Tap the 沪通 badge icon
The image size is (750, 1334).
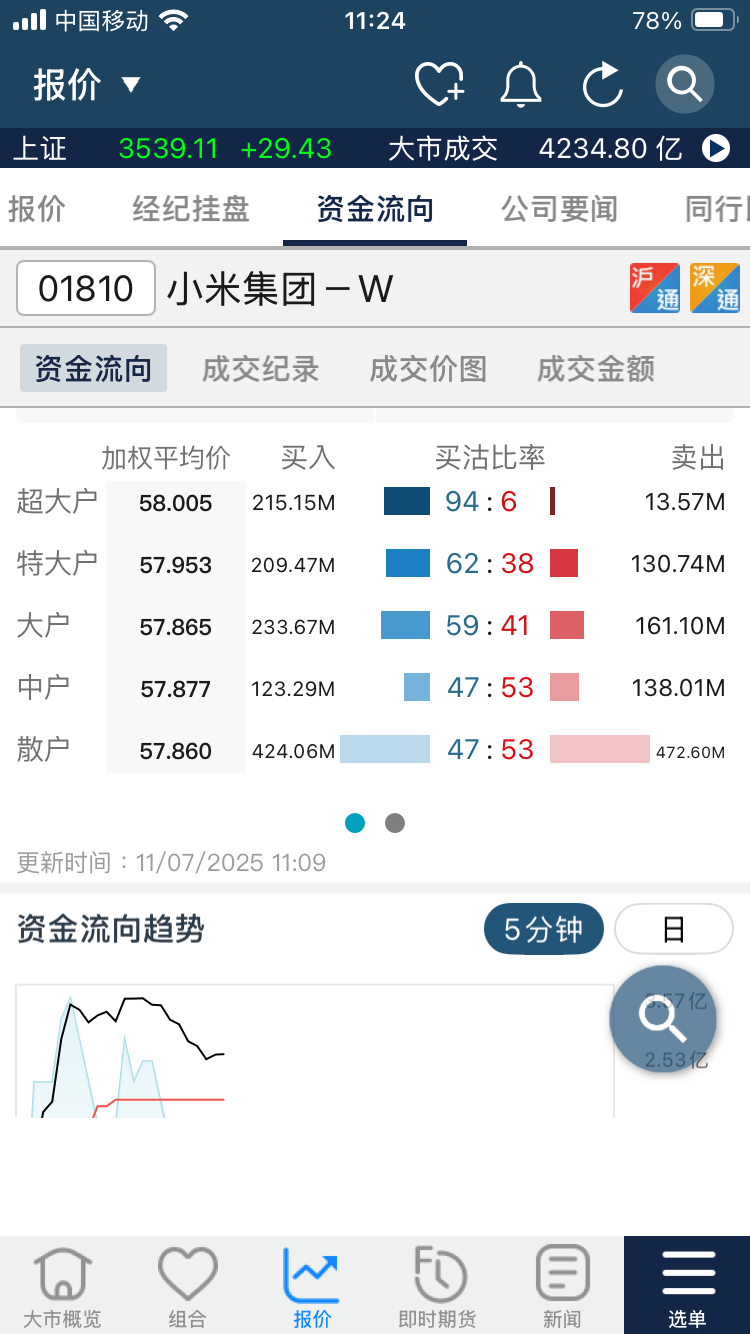pyautogui.click(x=655, y=288)
